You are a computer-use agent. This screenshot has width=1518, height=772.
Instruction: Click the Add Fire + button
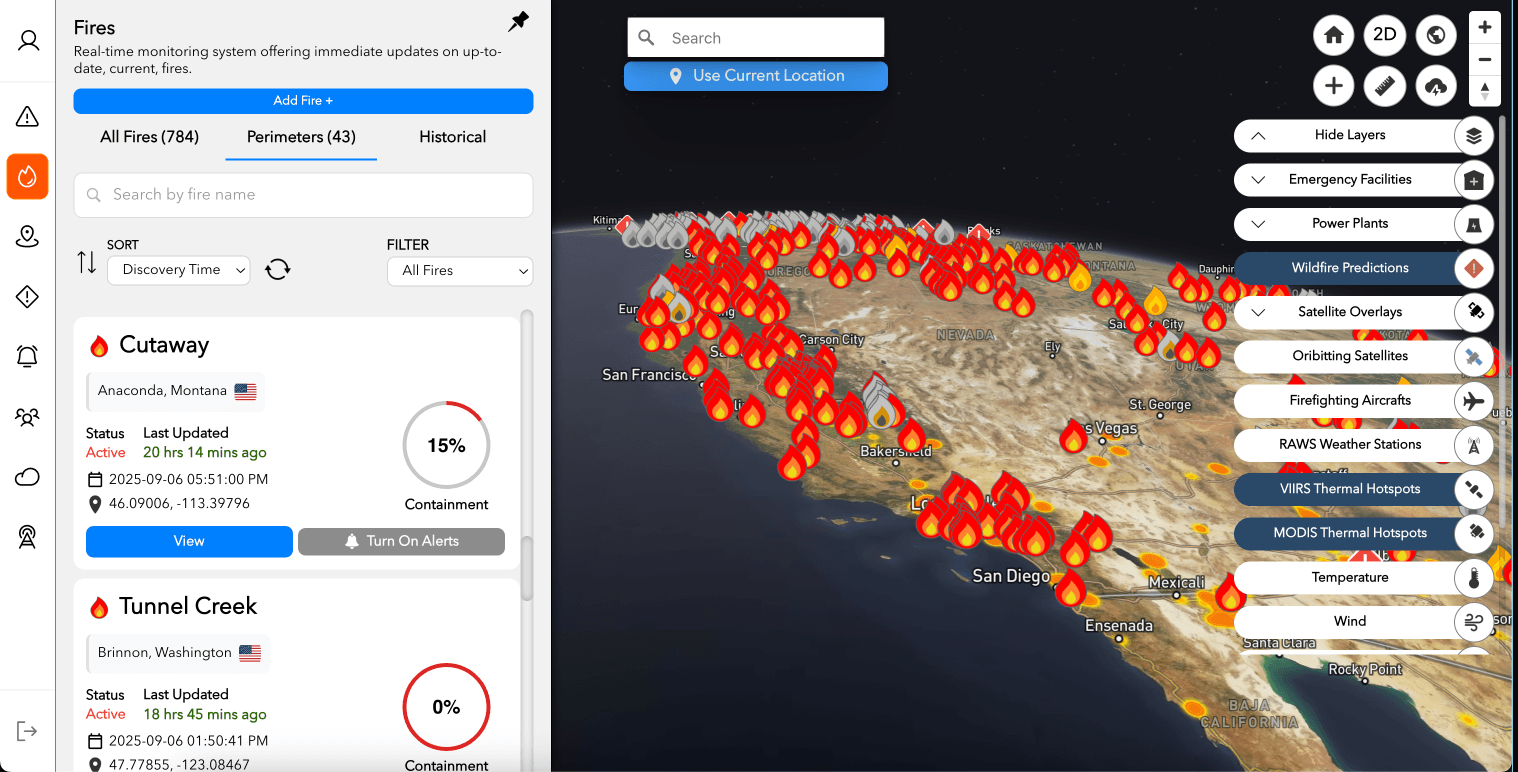(303, 101)
